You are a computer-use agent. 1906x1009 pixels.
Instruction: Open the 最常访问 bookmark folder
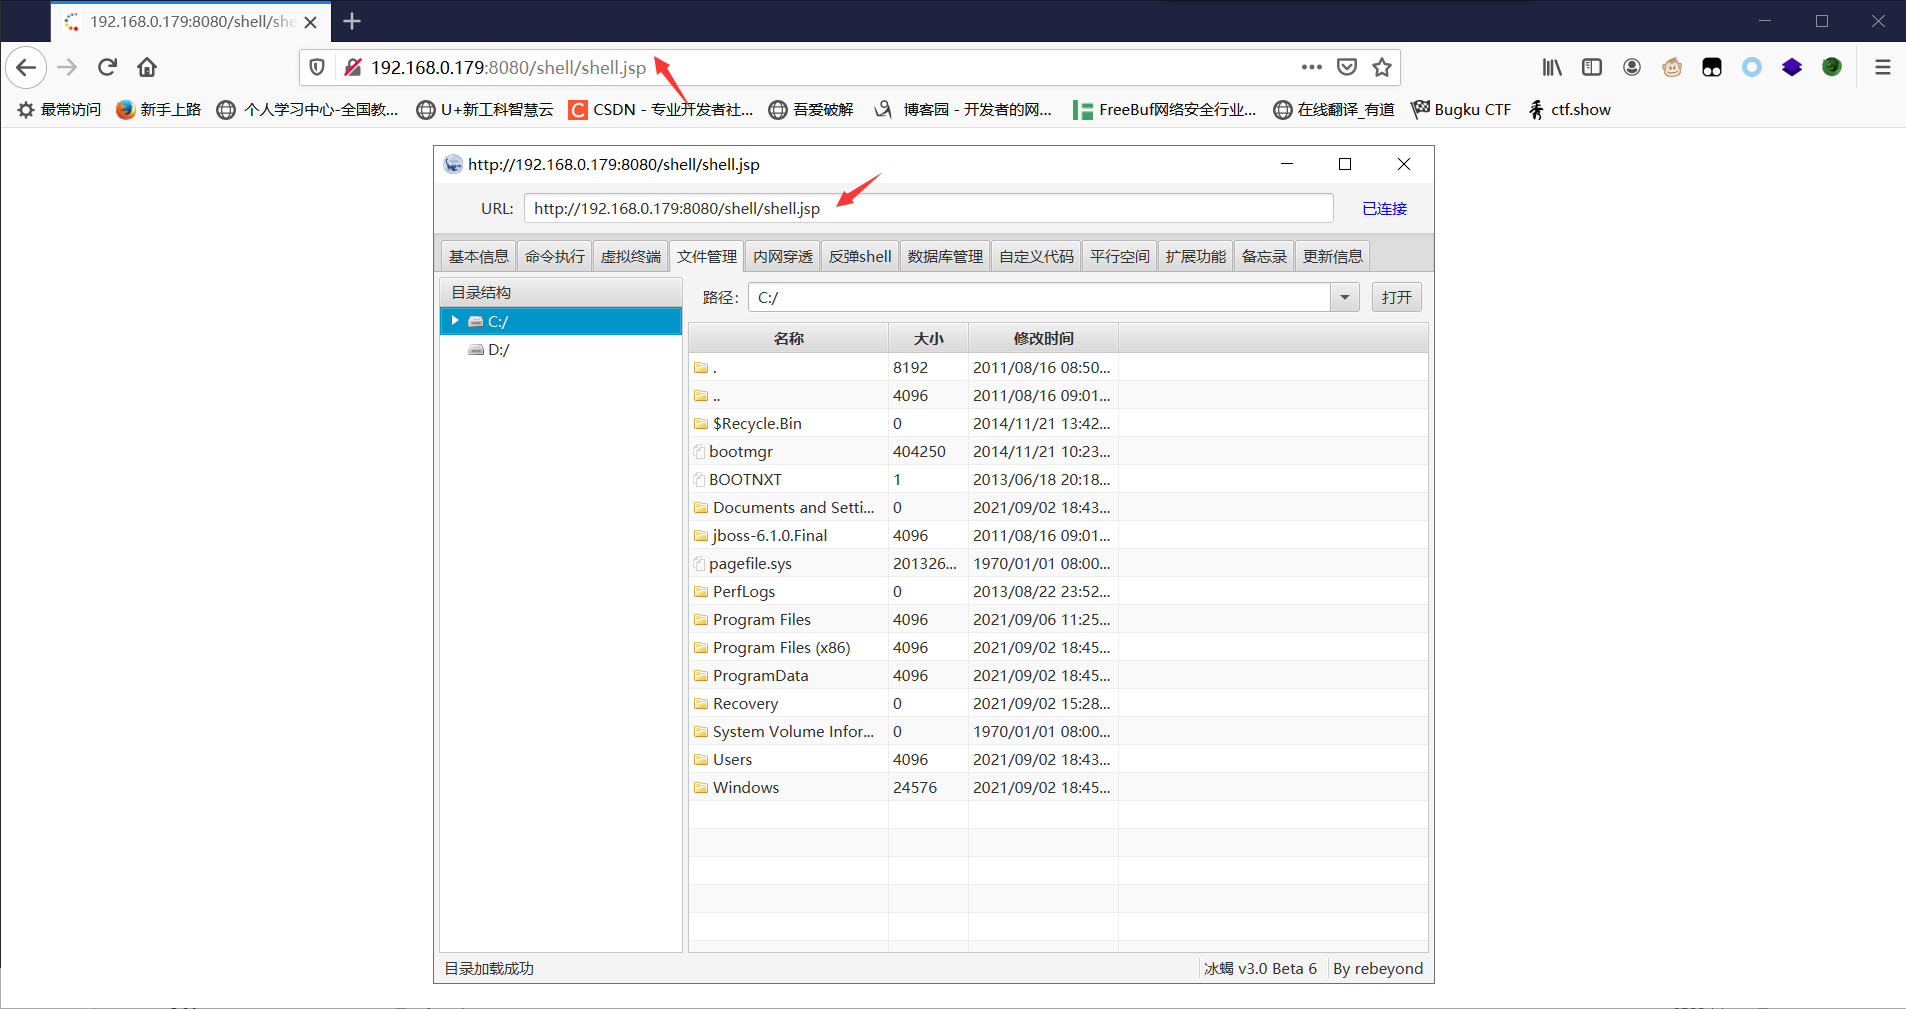point(60,109)
